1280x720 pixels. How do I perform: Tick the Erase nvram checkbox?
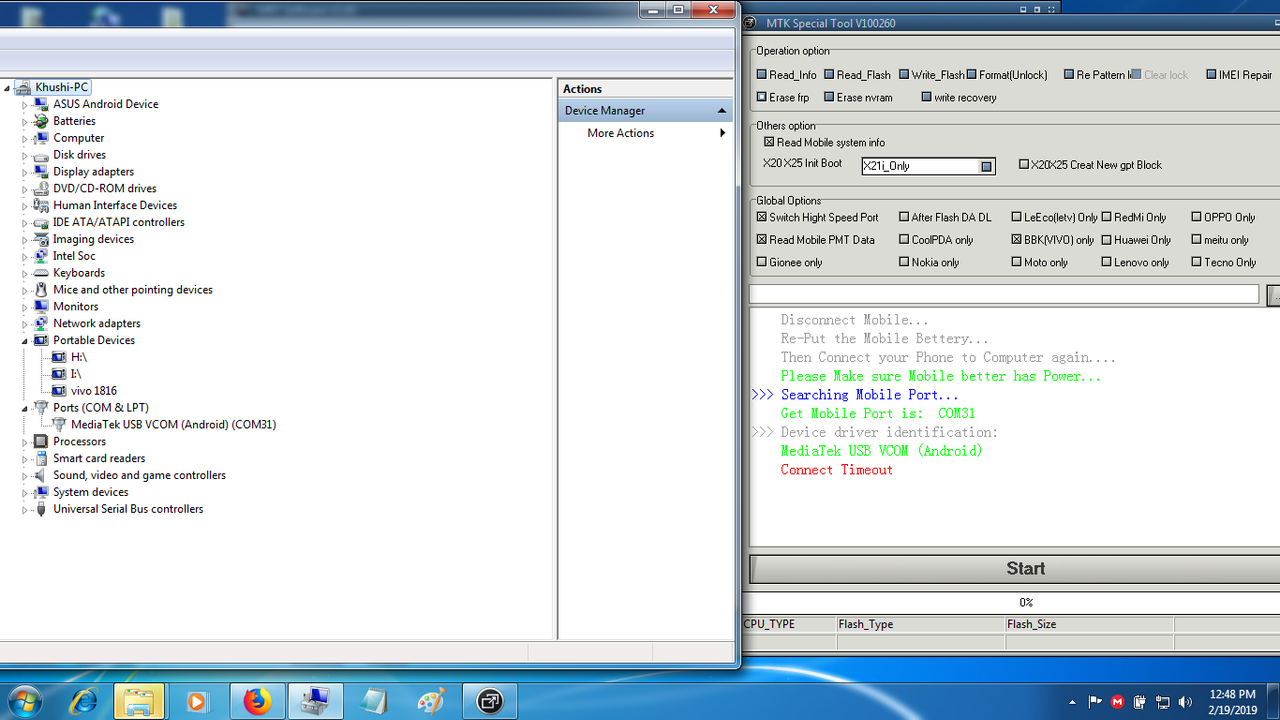pyautogui.click(x=829, y=97)
